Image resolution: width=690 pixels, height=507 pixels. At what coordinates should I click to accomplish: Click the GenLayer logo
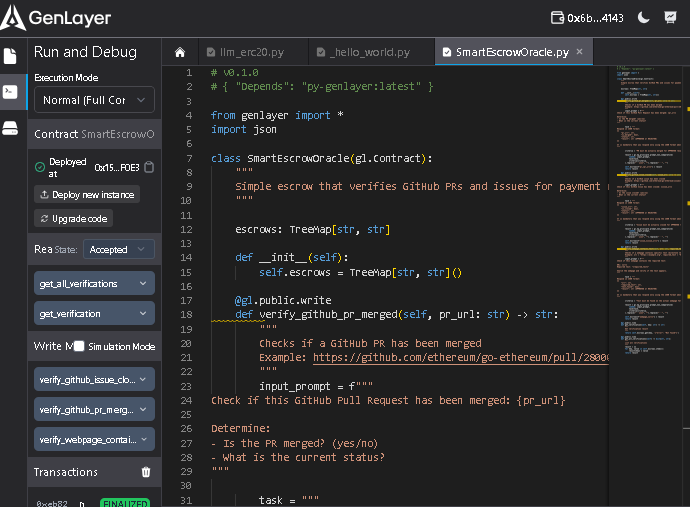56,18
